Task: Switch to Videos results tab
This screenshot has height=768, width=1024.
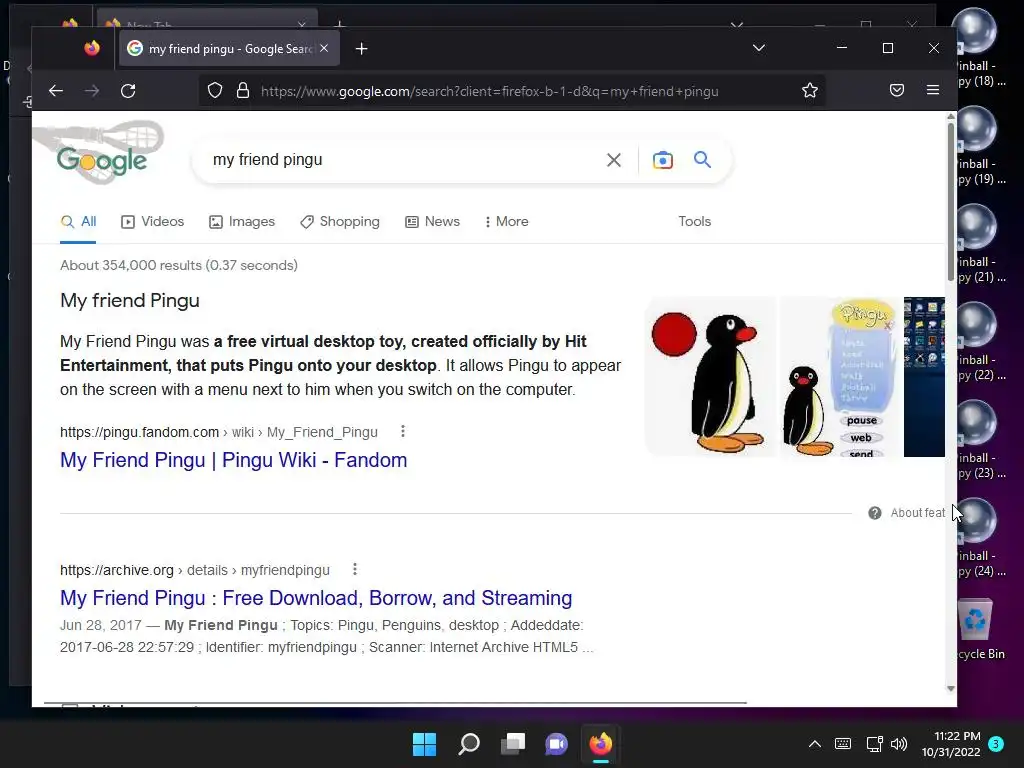Action: point(153,222)
